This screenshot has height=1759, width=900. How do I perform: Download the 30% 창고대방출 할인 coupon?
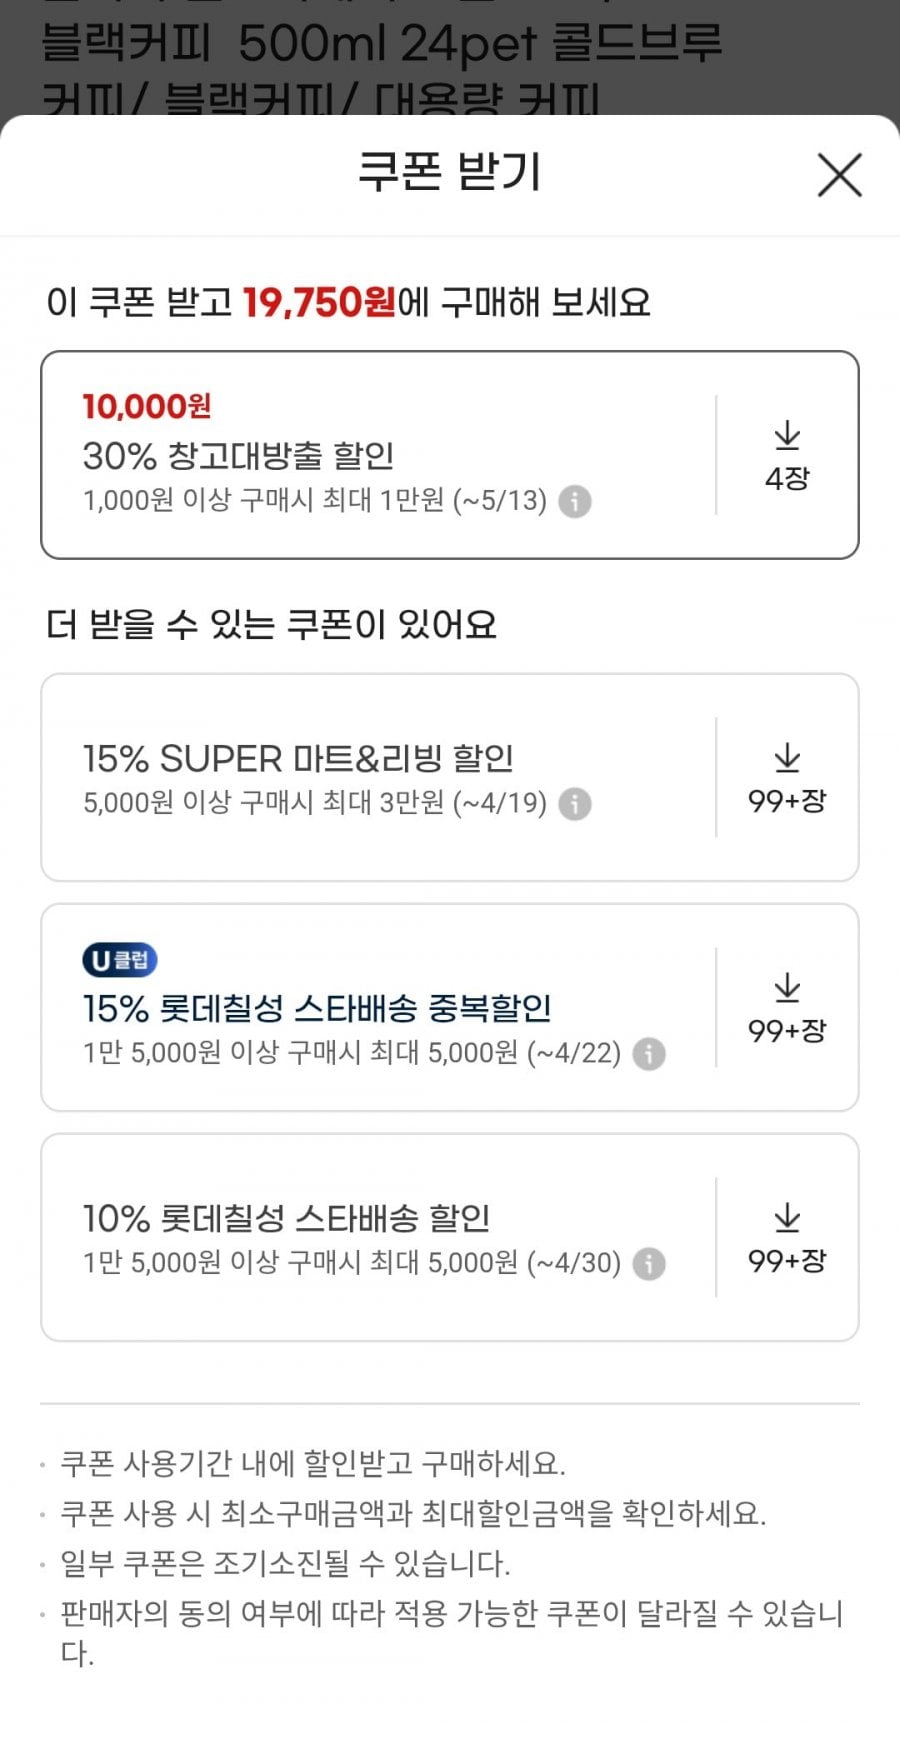point(787,437)
